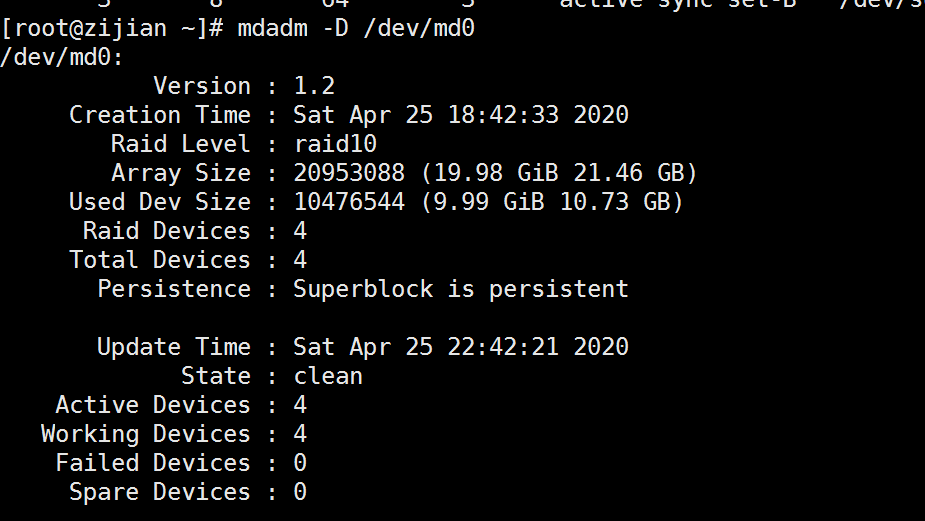Click the [root@zijian ~]# shell prompt
Image resolution: width=925 pixels, height=521 pixels.
point(112,28)
